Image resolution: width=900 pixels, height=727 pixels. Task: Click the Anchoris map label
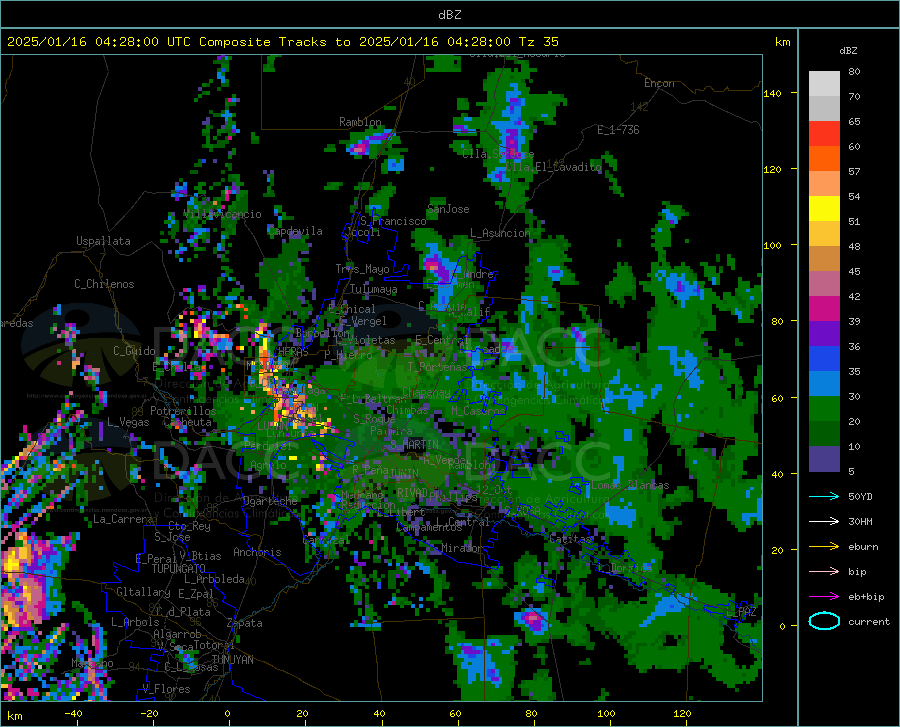point(257,553)
